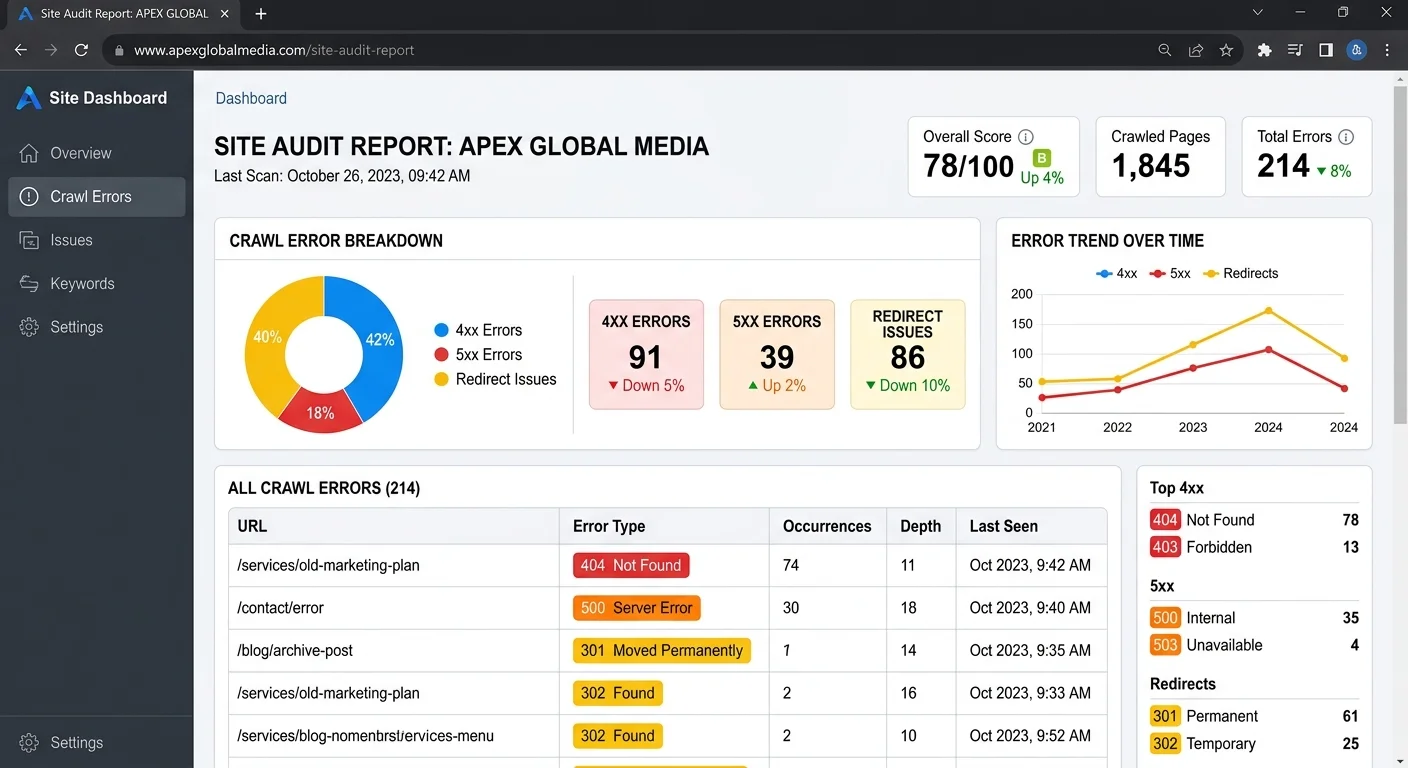Click 5xx Errors in donut legend
This screenshot has height=768, width=1408.
pyautogui.click(x=478, y=354)
